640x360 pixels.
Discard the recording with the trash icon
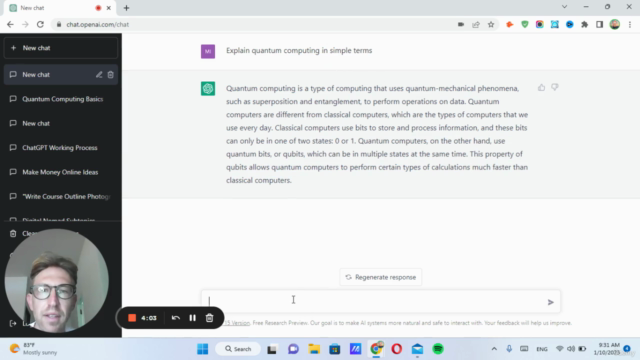(209, 318)
